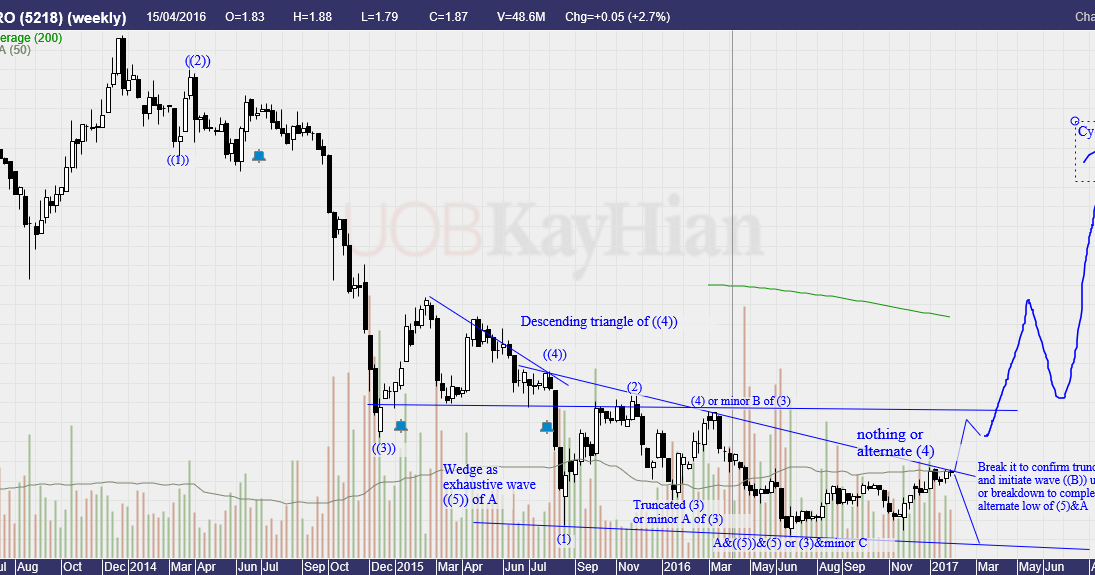Click the 2015 label on the time axis

point(409,567)
